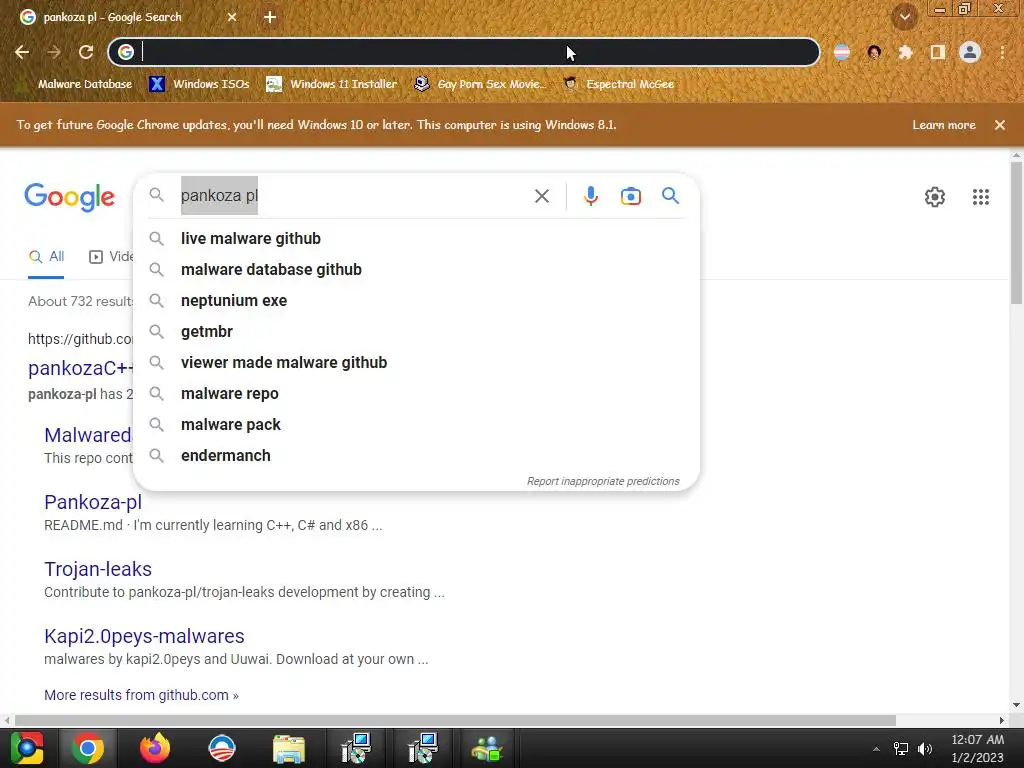
Task: Open the Chrome three-dot menu
Action: click(1002, 52)
